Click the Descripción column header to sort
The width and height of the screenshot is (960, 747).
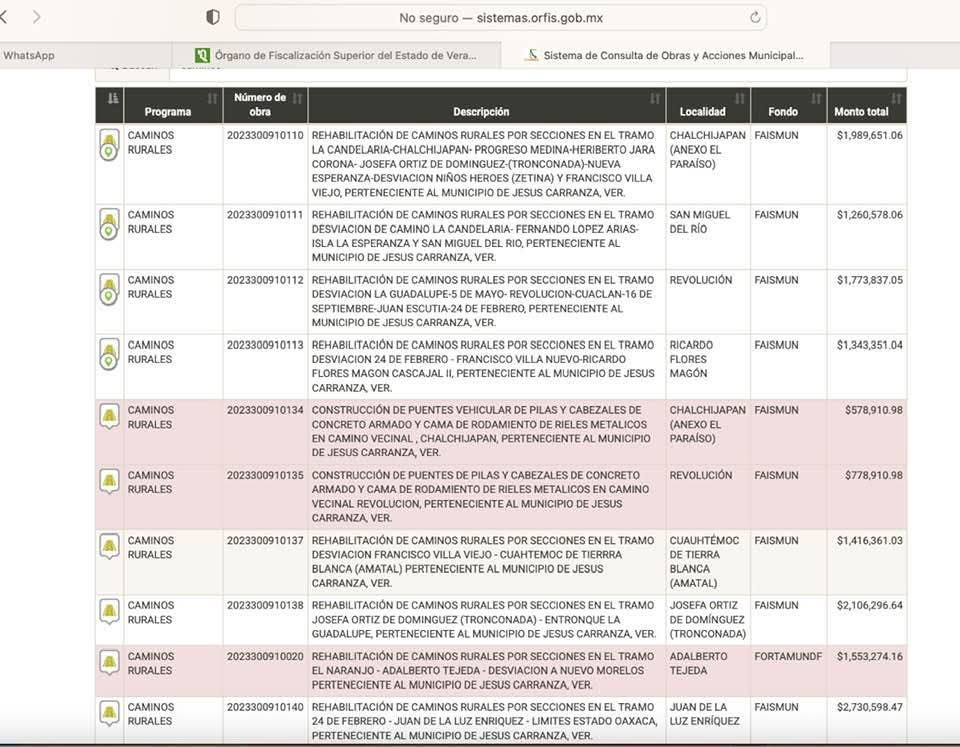481,111
